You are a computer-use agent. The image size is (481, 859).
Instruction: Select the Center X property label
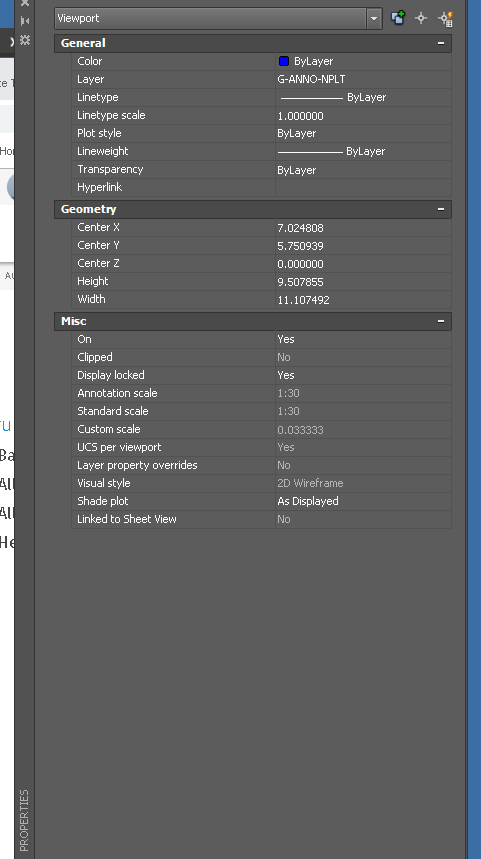point(98,227)
